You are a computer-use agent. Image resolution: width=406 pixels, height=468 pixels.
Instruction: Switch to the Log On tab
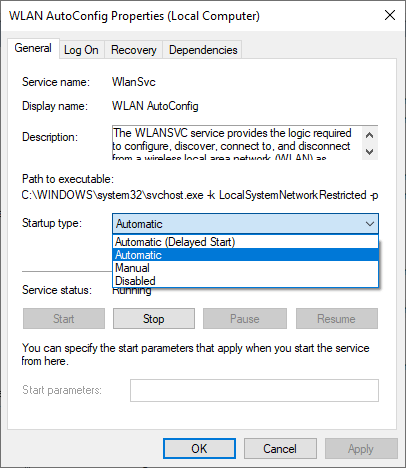[x=81, y=50]
